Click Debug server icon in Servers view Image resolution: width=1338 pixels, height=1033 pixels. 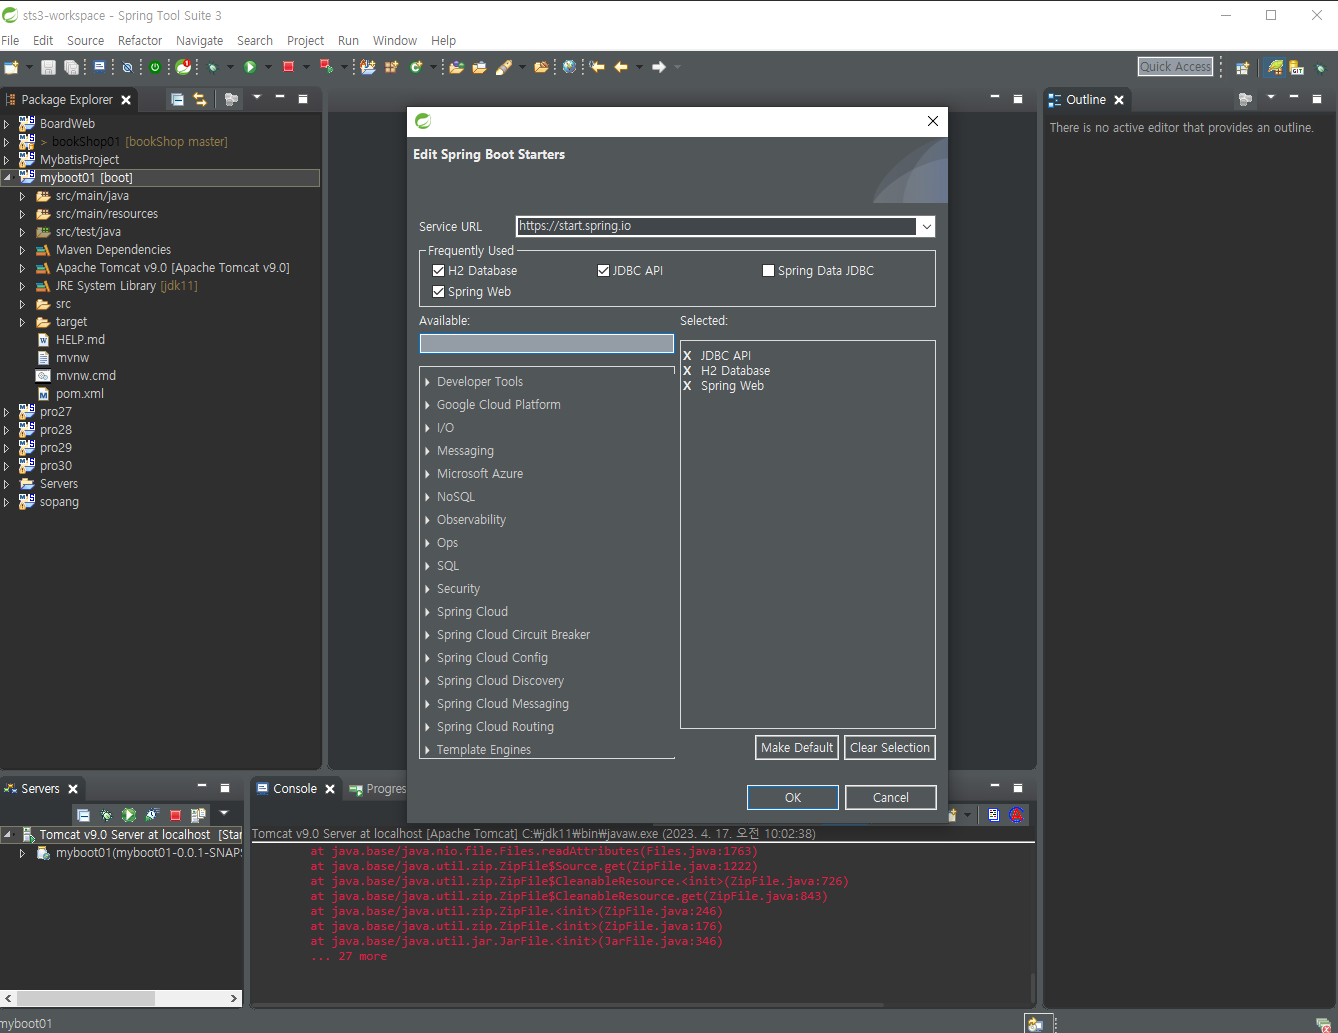pyautogui.click(x=106, y=815)
